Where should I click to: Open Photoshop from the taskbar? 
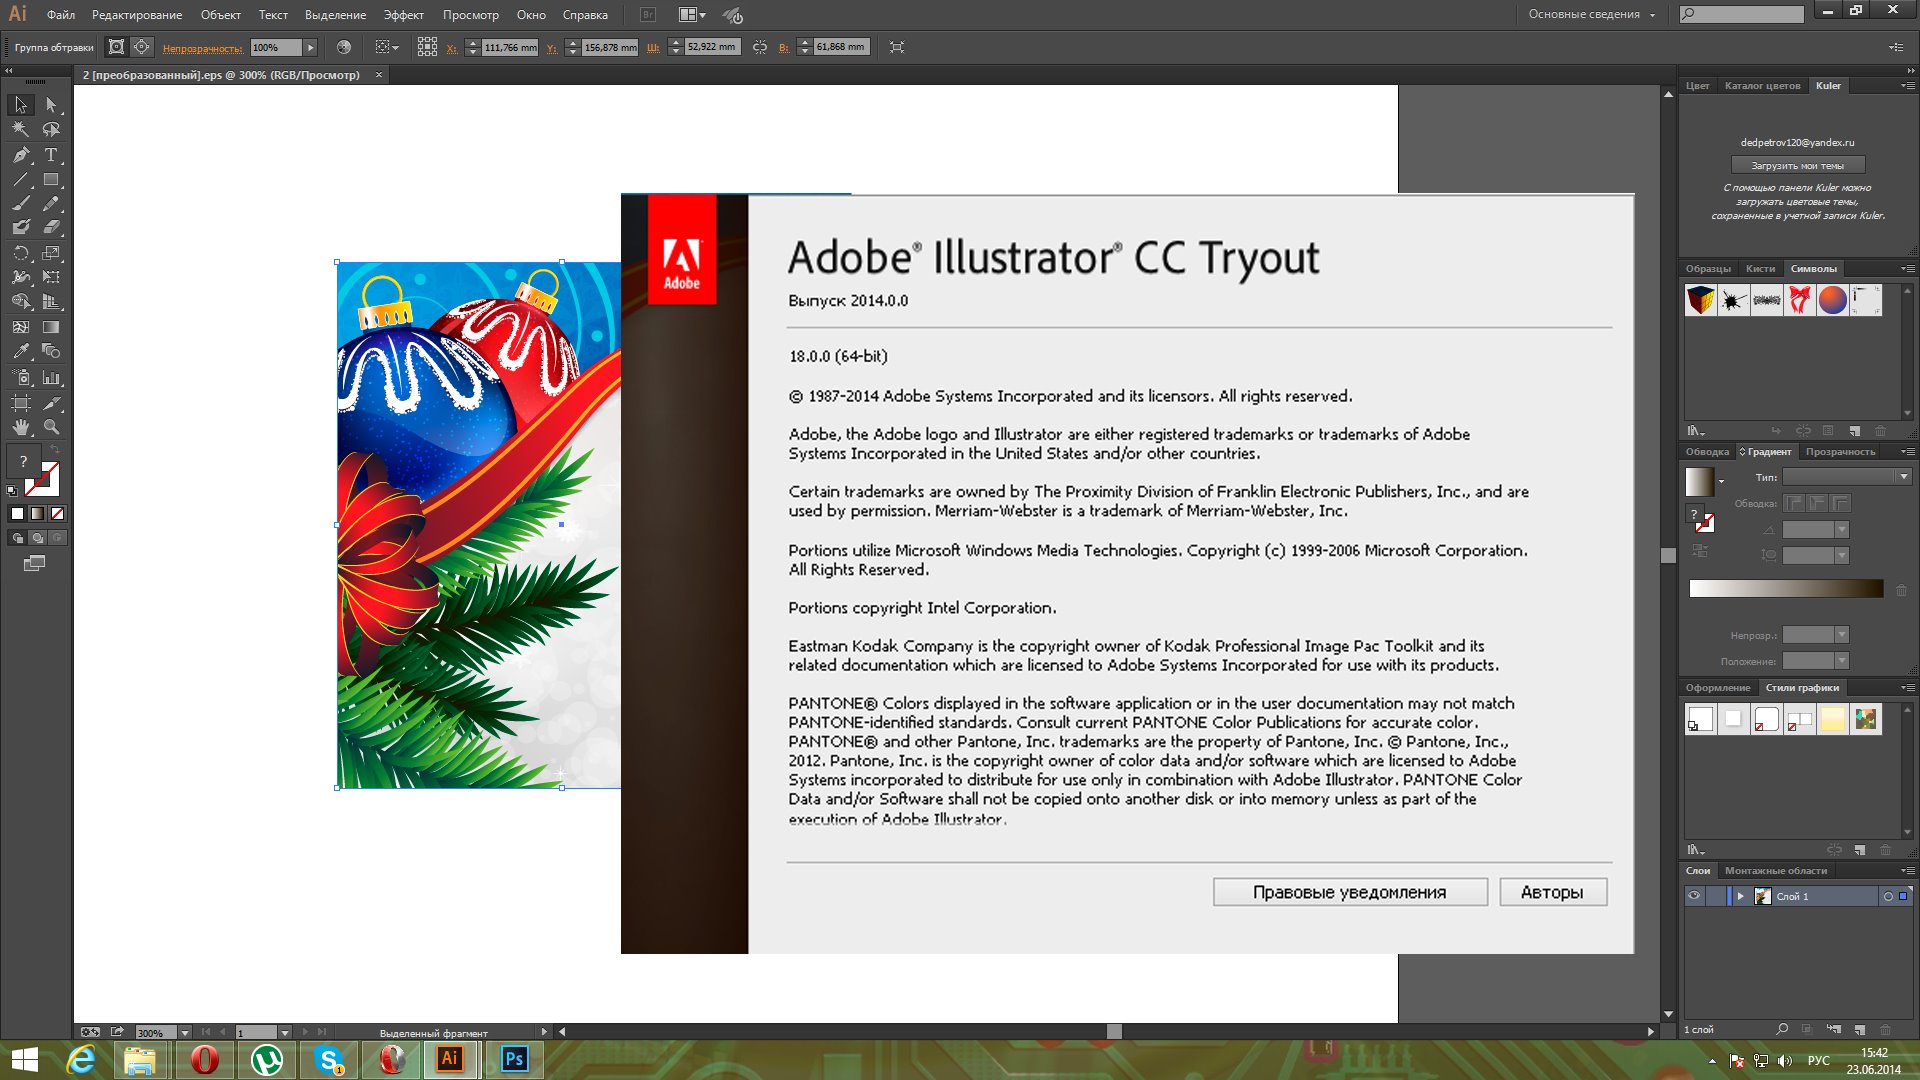(514, 1059)
